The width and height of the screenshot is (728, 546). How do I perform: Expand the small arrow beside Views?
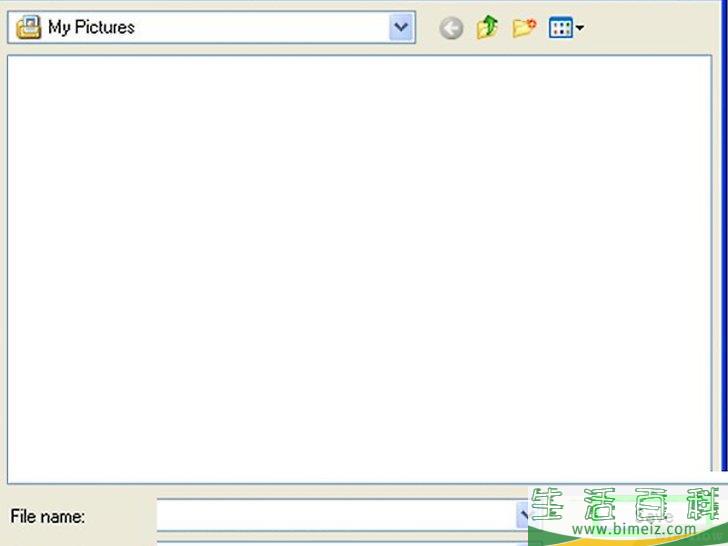pyautogui.click(x=579, y=29)
